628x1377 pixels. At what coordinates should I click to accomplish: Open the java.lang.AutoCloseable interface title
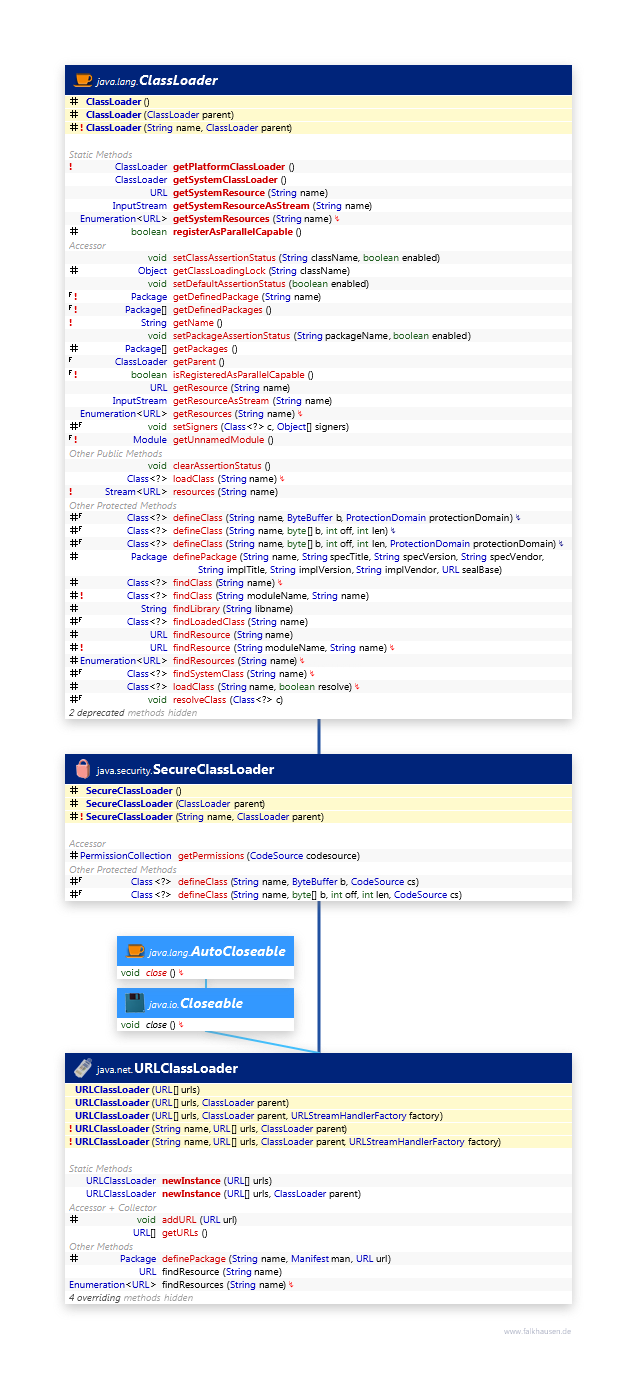tap(217, 951)
